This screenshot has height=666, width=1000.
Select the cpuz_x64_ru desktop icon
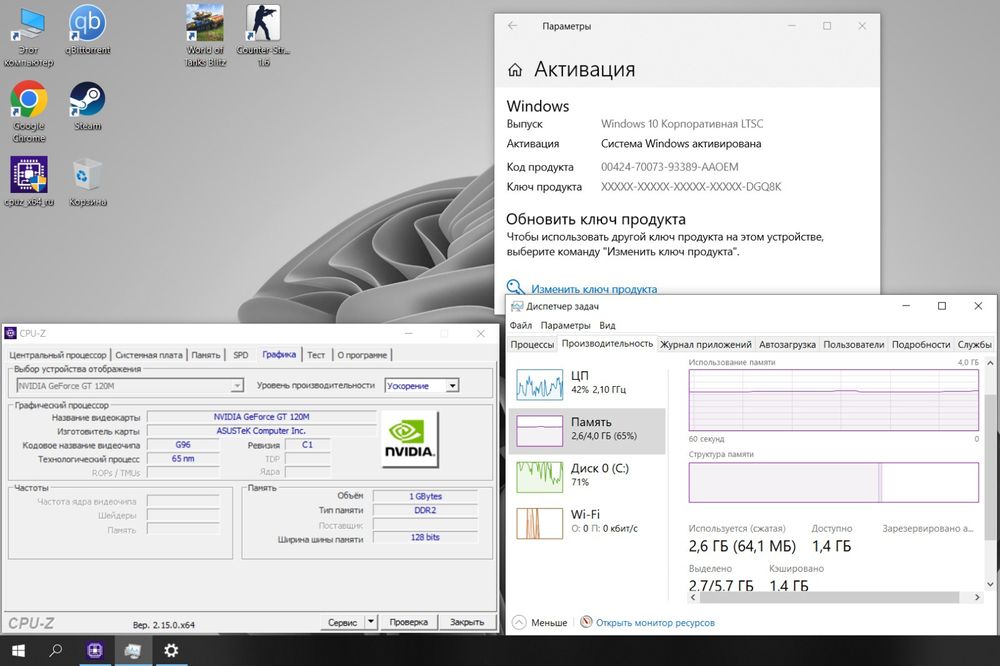pos(29,182)
